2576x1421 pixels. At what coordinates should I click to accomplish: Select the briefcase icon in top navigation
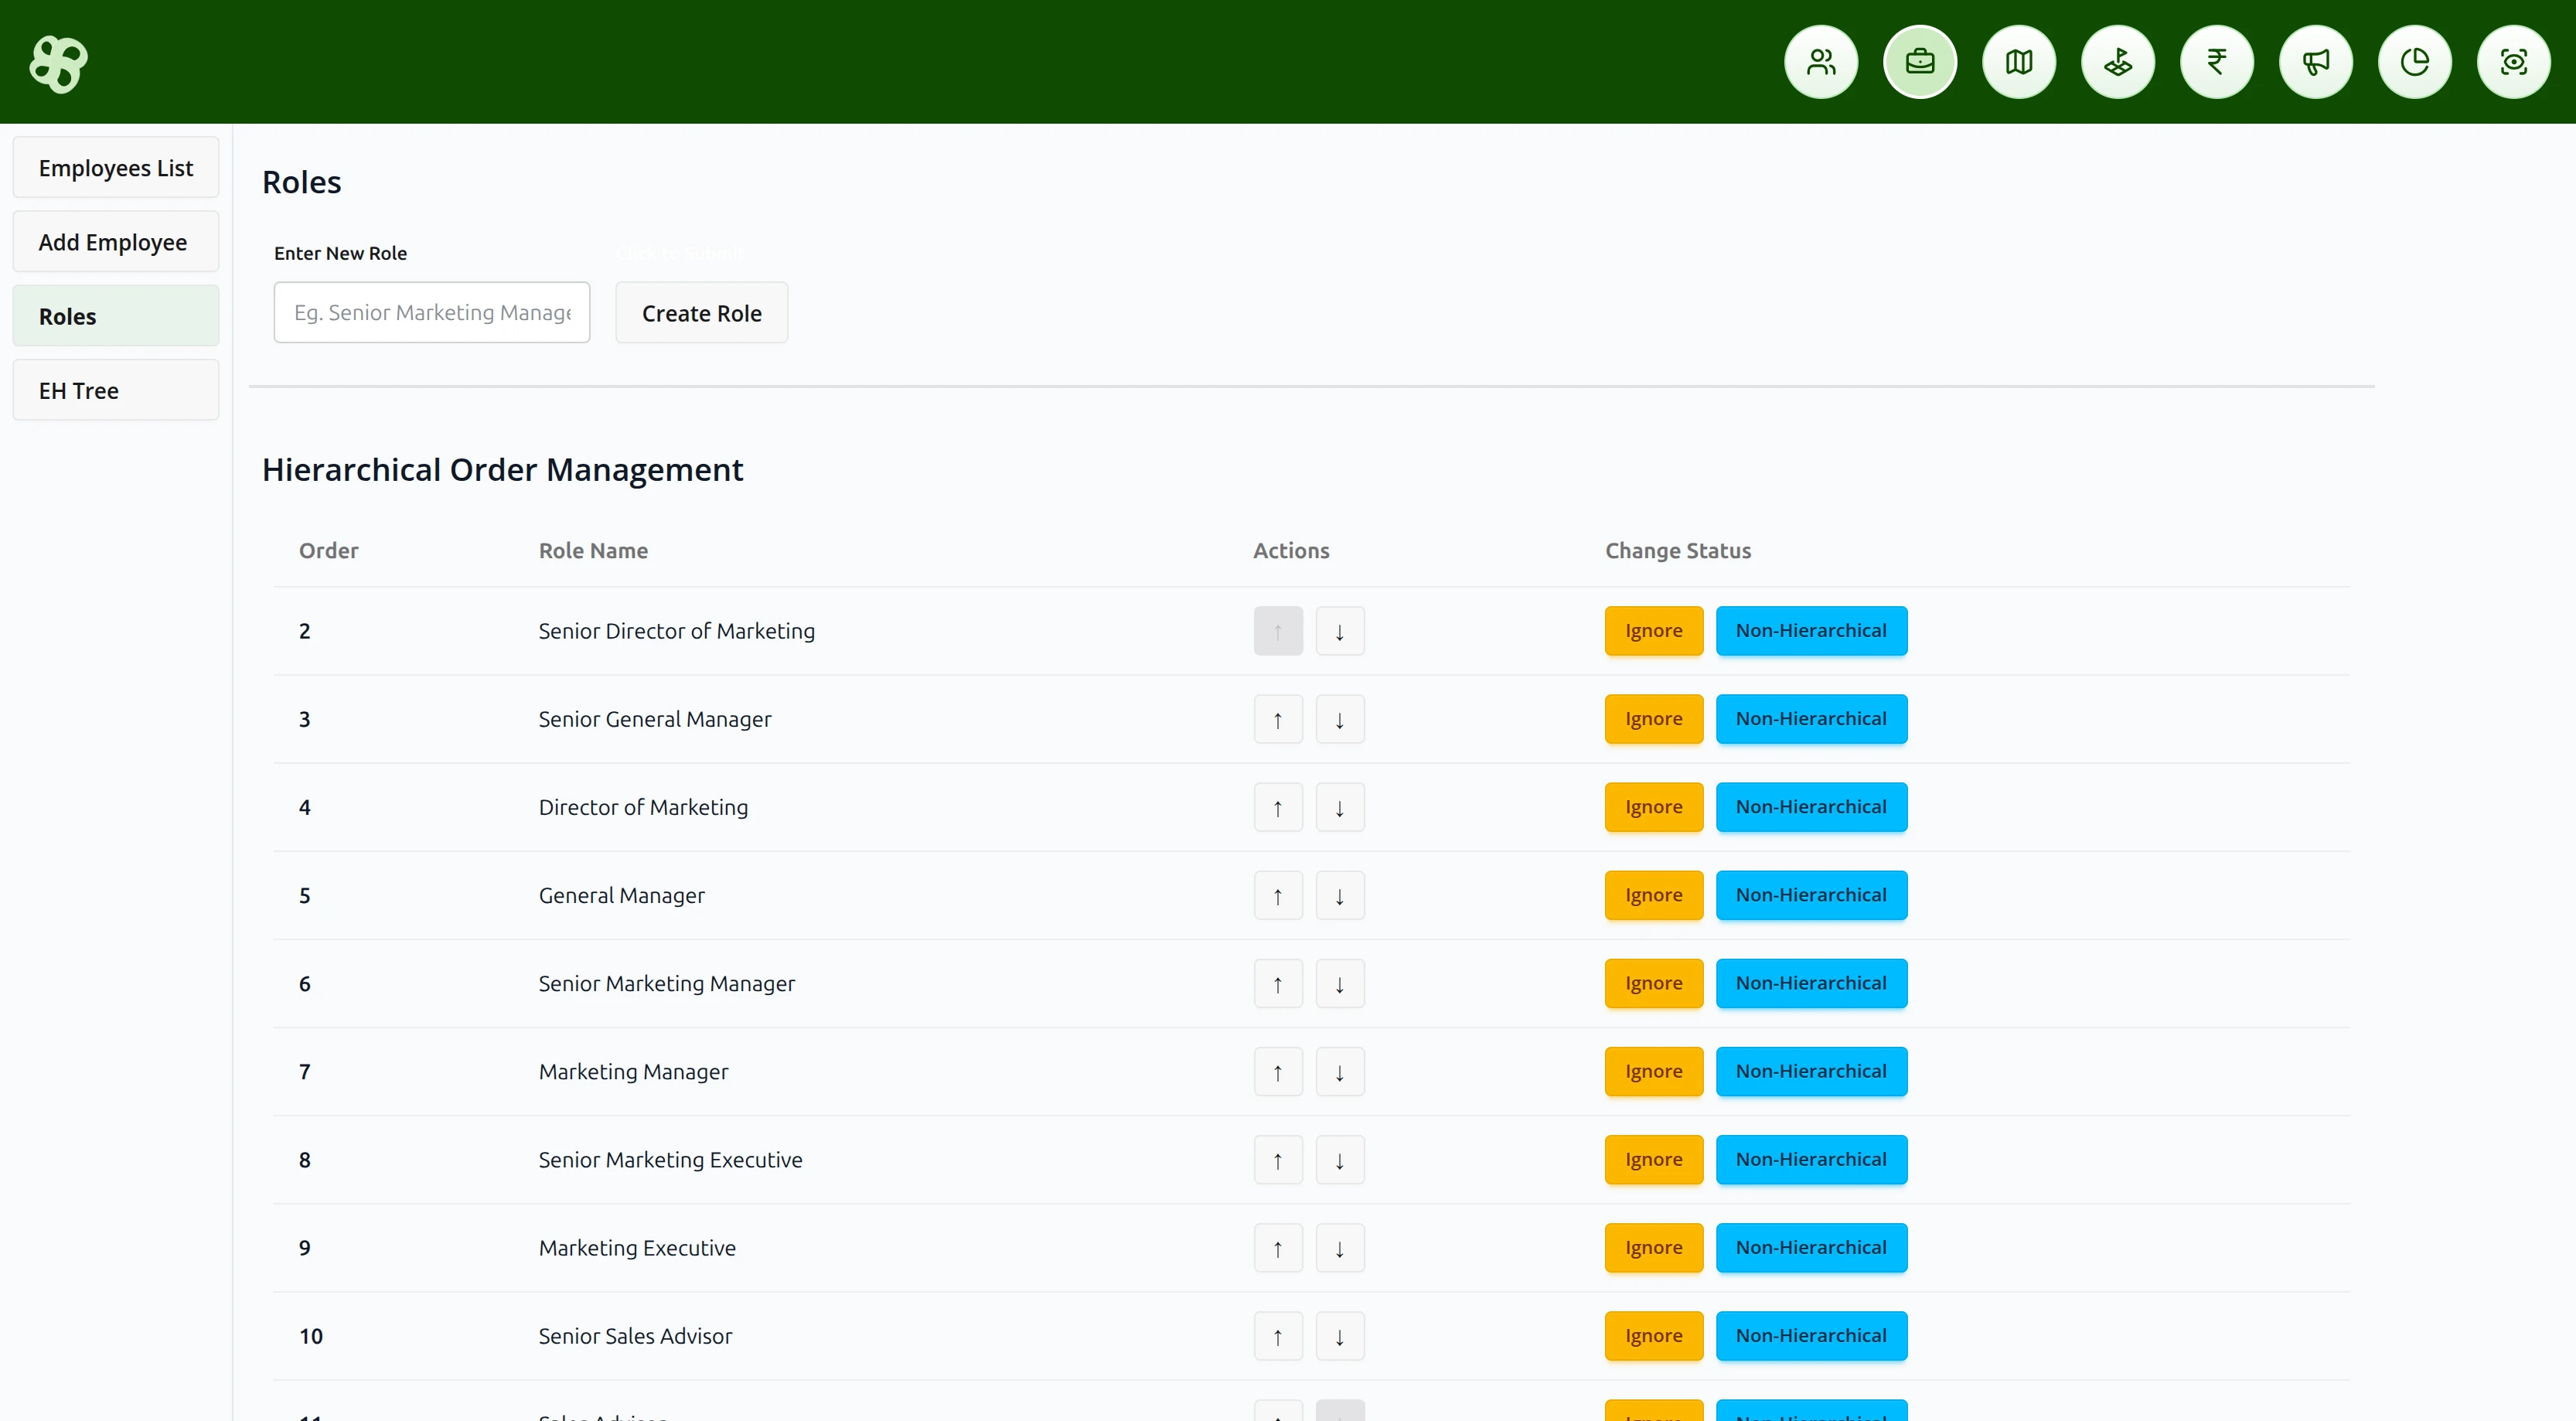[1919, 61]
